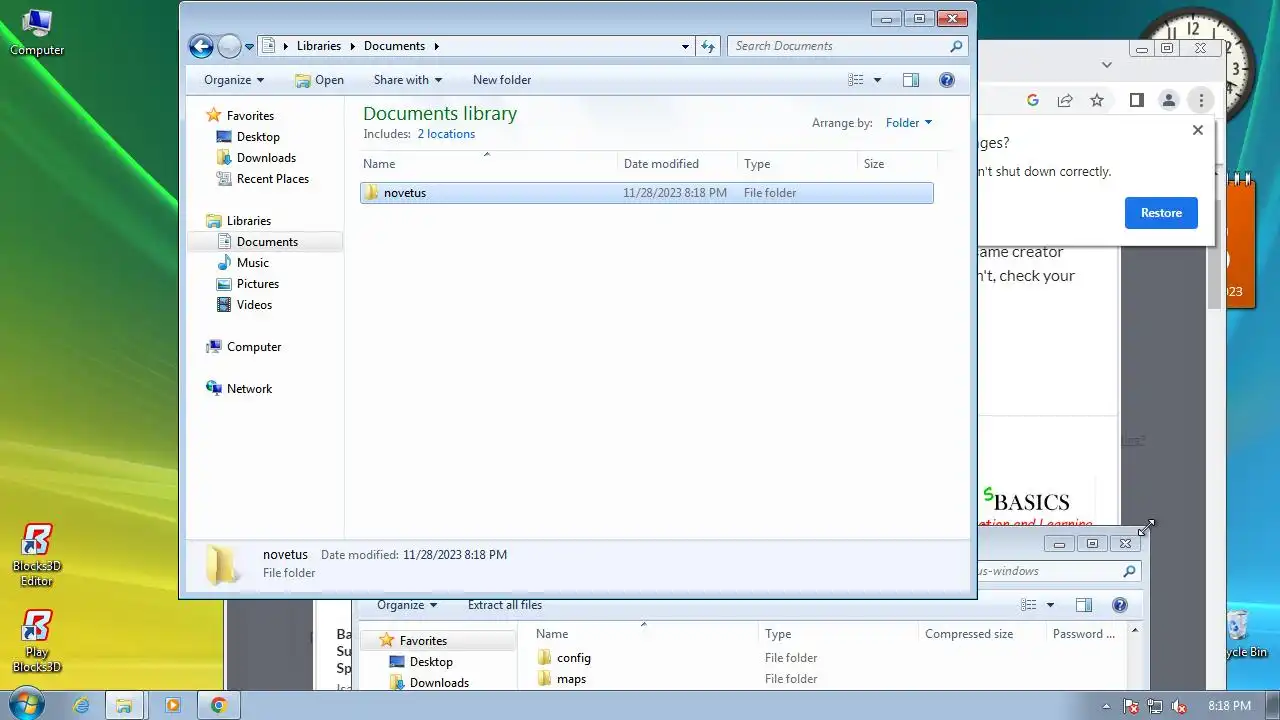Open the Organize menu in Documents window
The height and width of the screenshot is (720, 1280).
tap(234, 80)
